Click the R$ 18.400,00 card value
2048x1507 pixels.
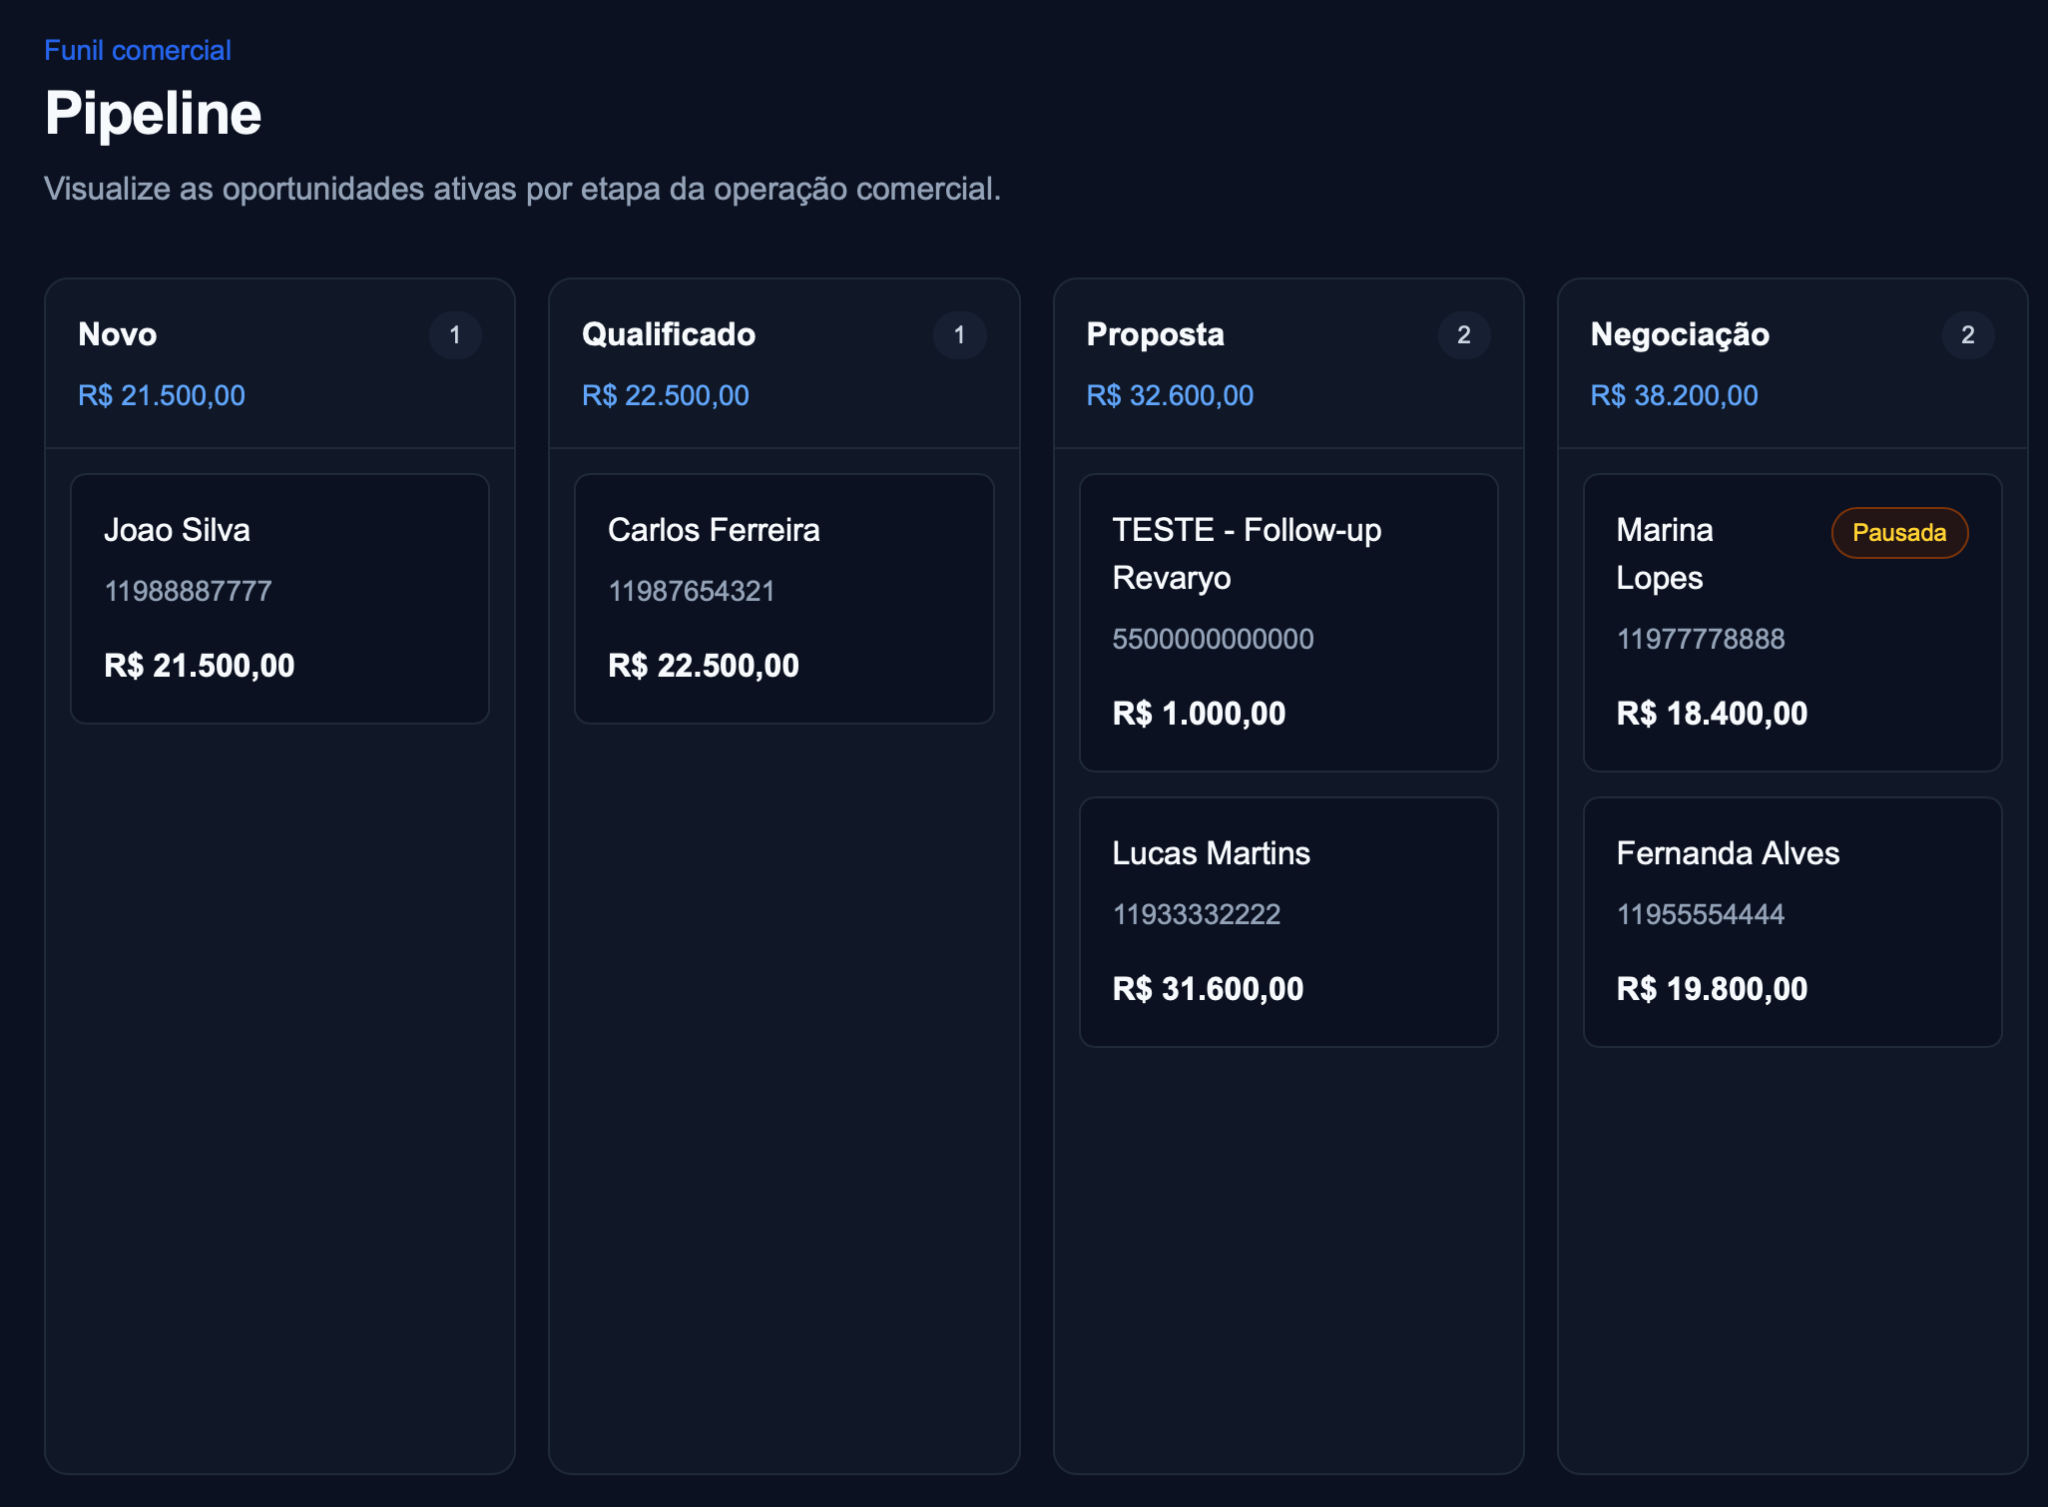(x=1712, y=713)
